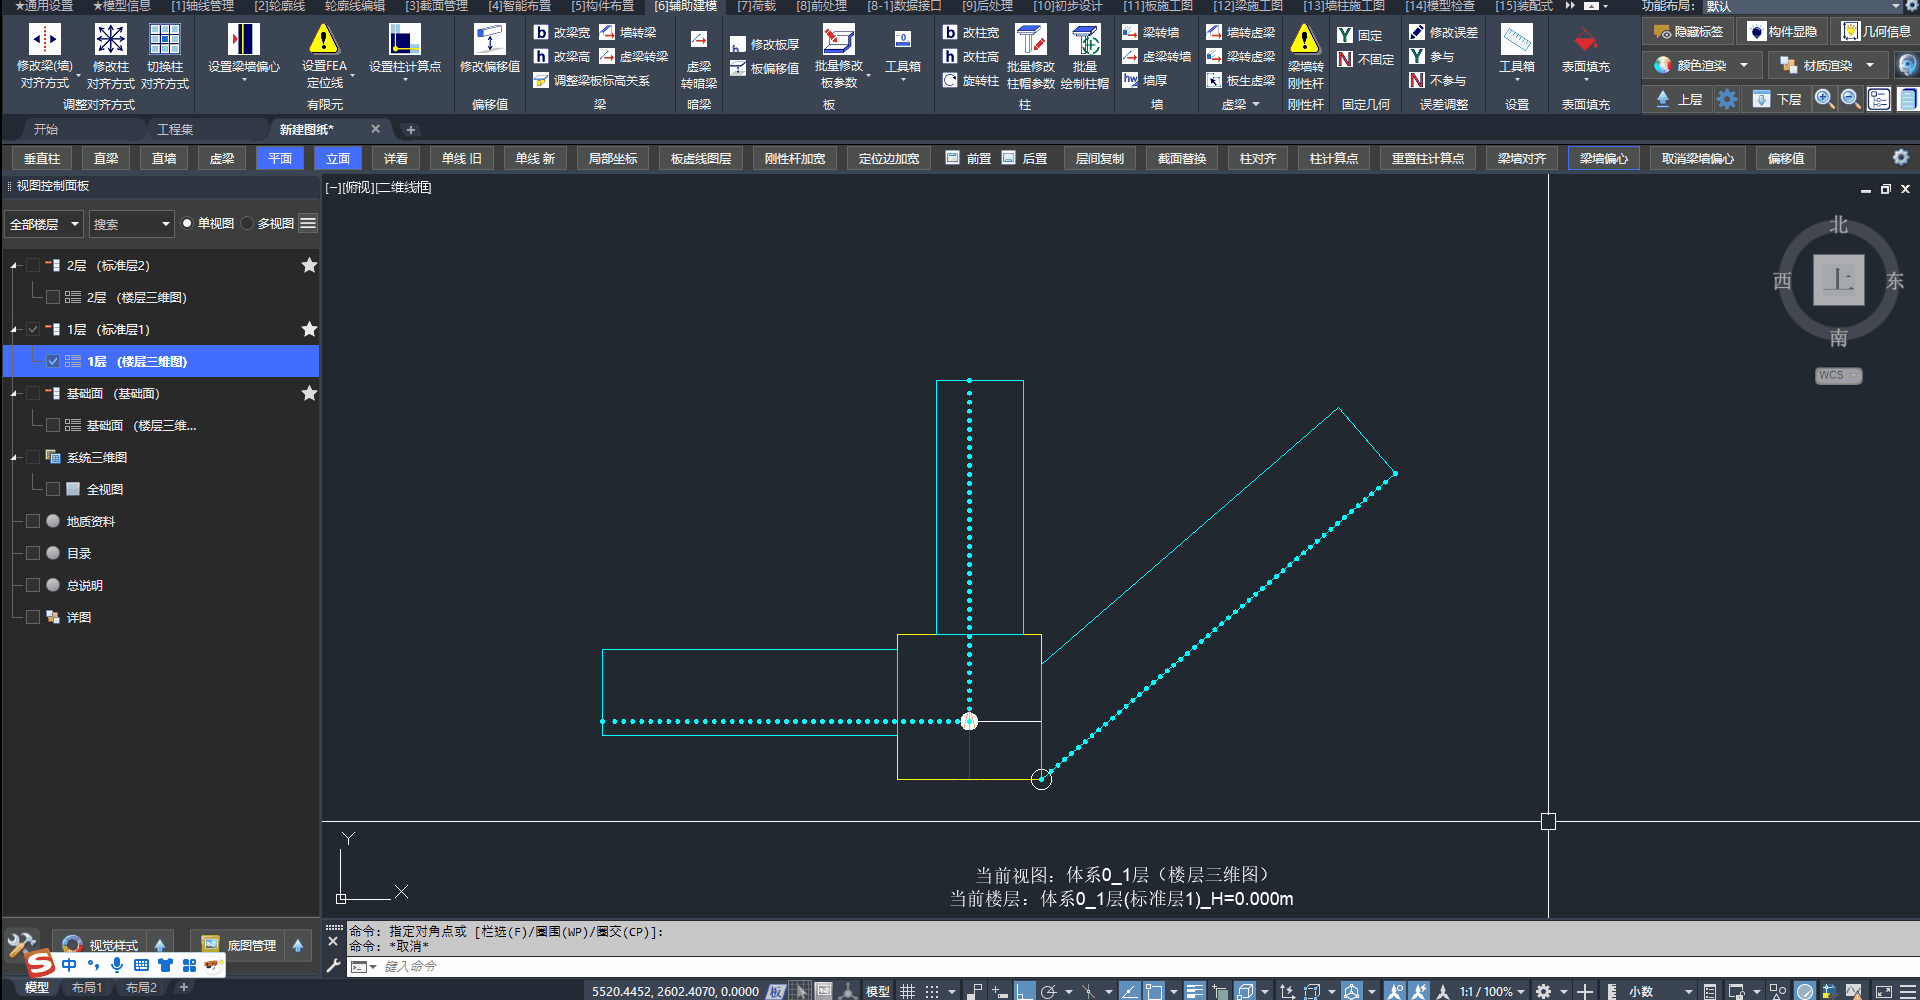This screenshot has width=1920, height=1000.
Task: Select the 切换柱对齐方式 icon
Action: pos(164,40)
